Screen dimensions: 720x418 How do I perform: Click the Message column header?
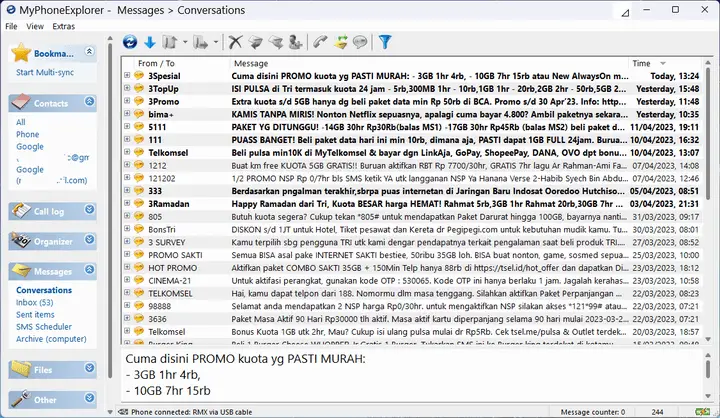tap(428, 63)
